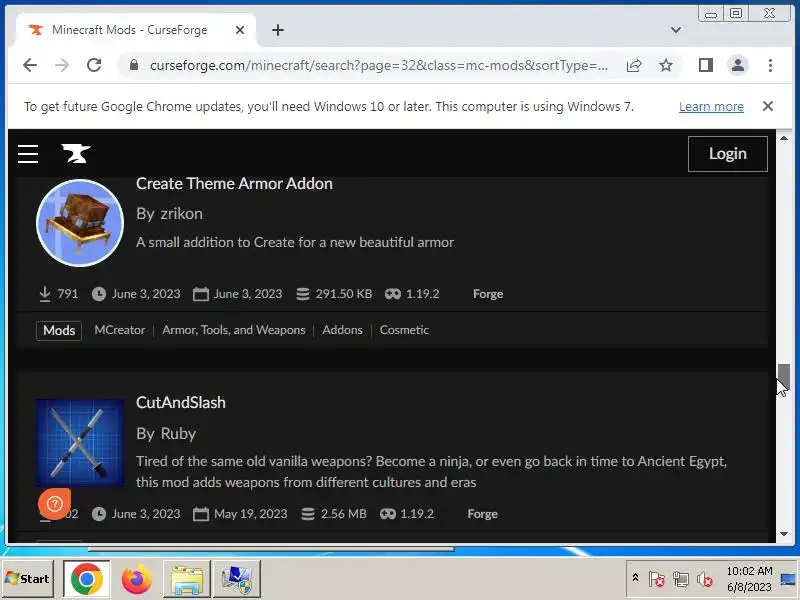Click the scrollbar down arrow

(784, 534)
